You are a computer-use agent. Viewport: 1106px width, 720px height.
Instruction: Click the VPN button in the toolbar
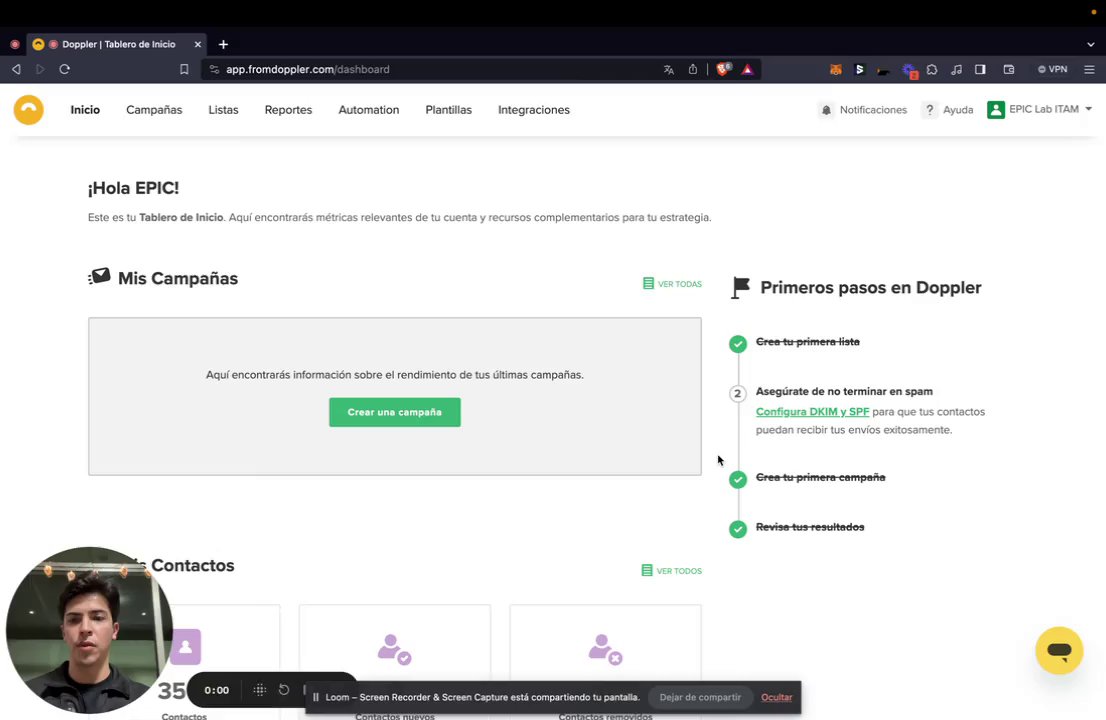coord(1052,69)
